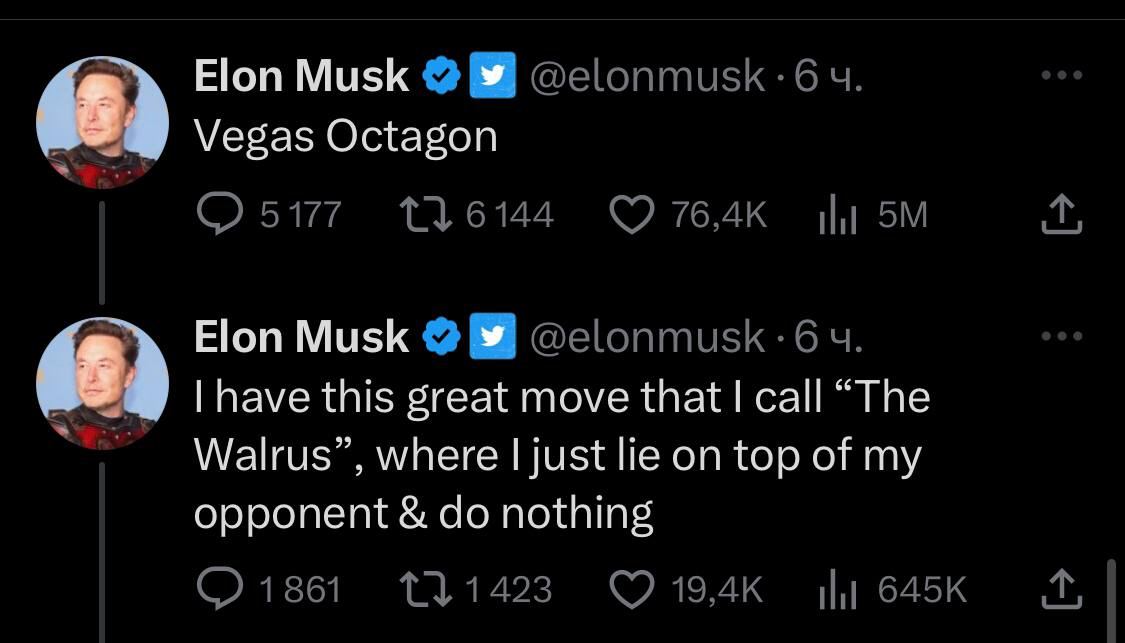Like the "Vegas Octagon" tweet
Image resolution: width=1125 pixels, height=643 pixels.
point(631,215)
